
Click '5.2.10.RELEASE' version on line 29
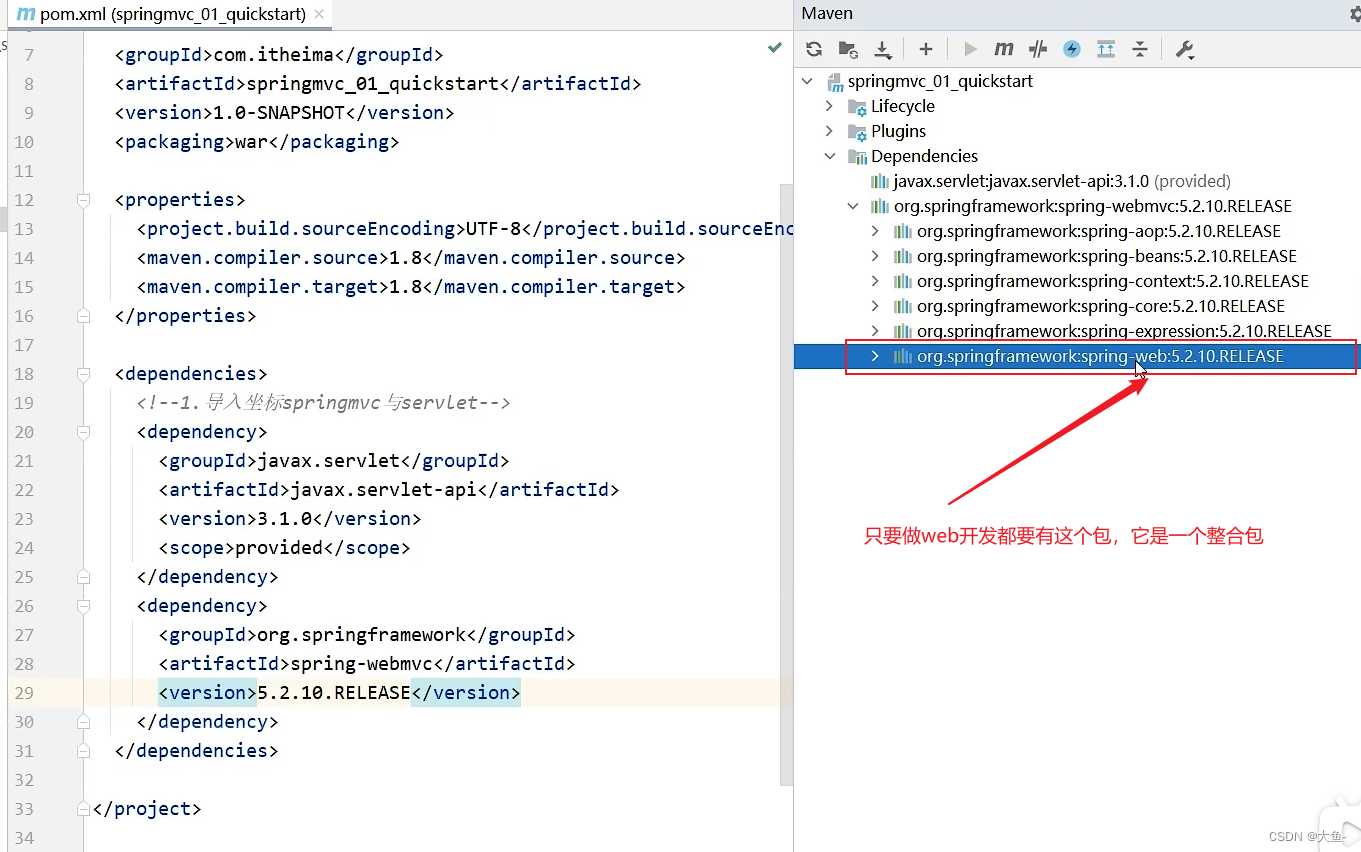point(334,693)
